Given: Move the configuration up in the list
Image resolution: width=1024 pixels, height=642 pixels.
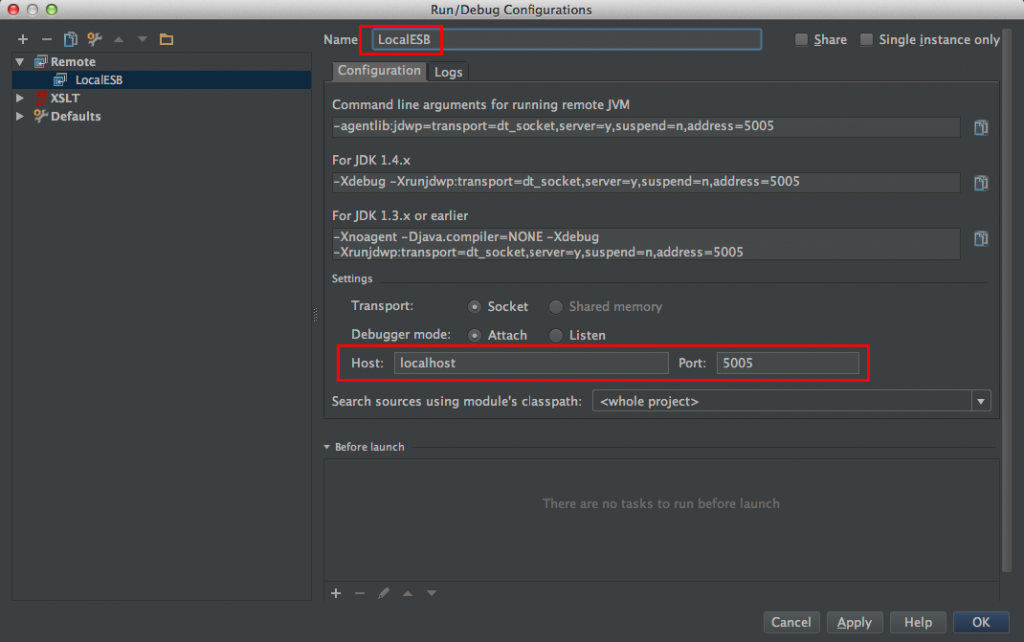Looking at the screenshot, I should (118, 39).
